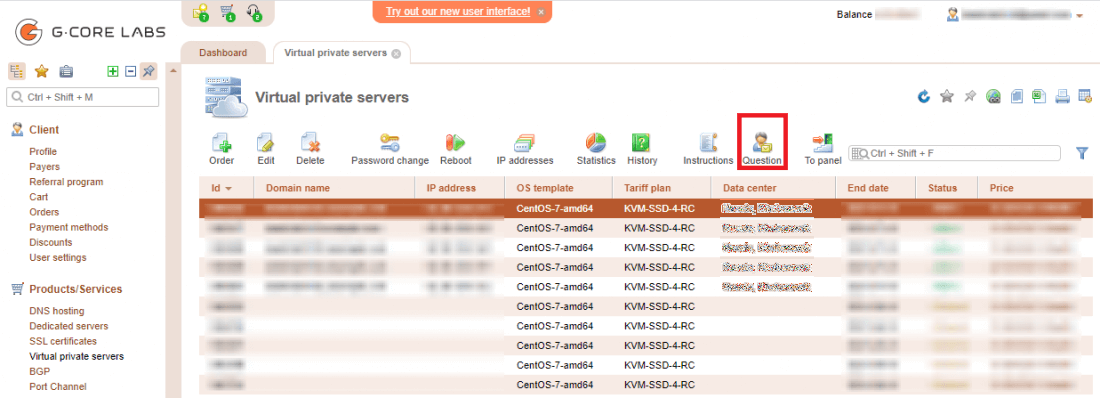
Task: Open the Dedicated servers menu item
Action: pyautogui.click(x=69, y=326)
